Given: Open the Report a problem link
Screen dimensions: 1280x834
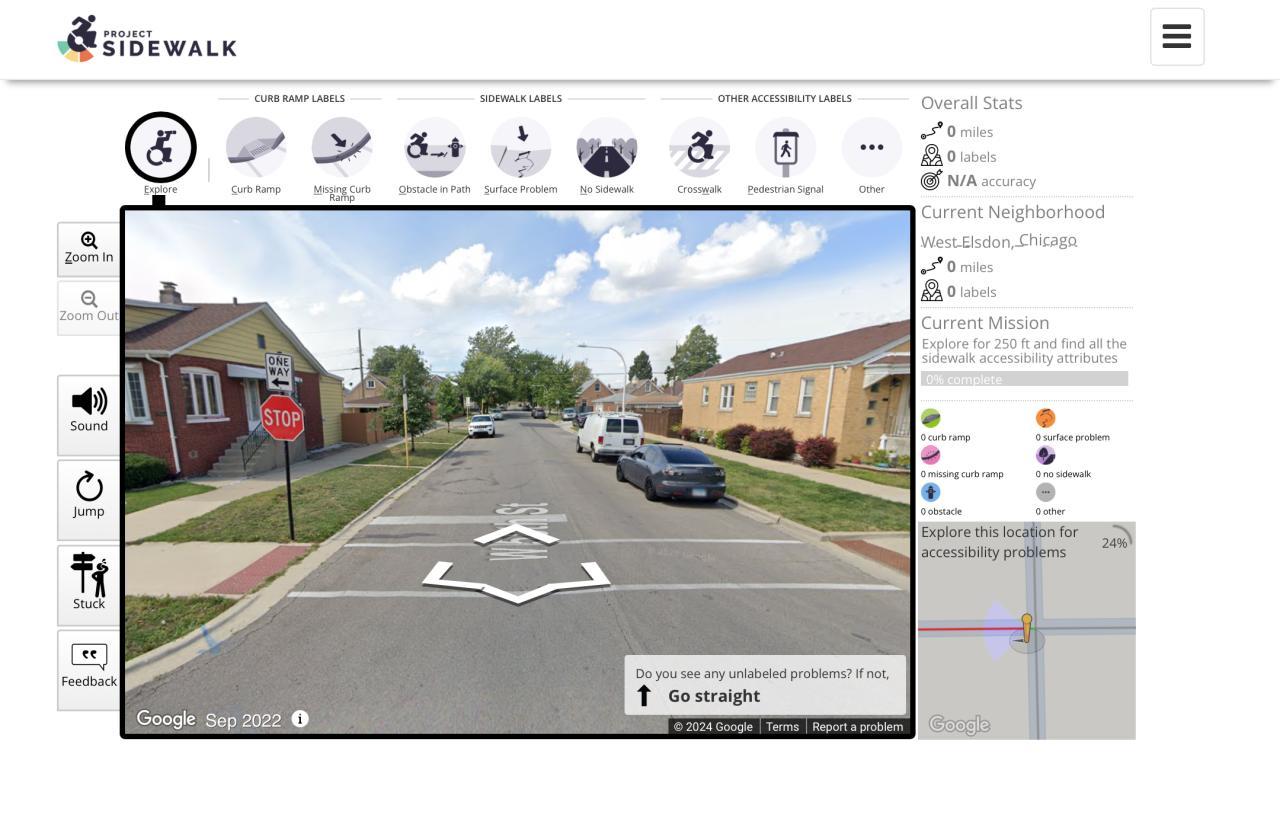Looking at the screenshot, I should click(857, 727).
